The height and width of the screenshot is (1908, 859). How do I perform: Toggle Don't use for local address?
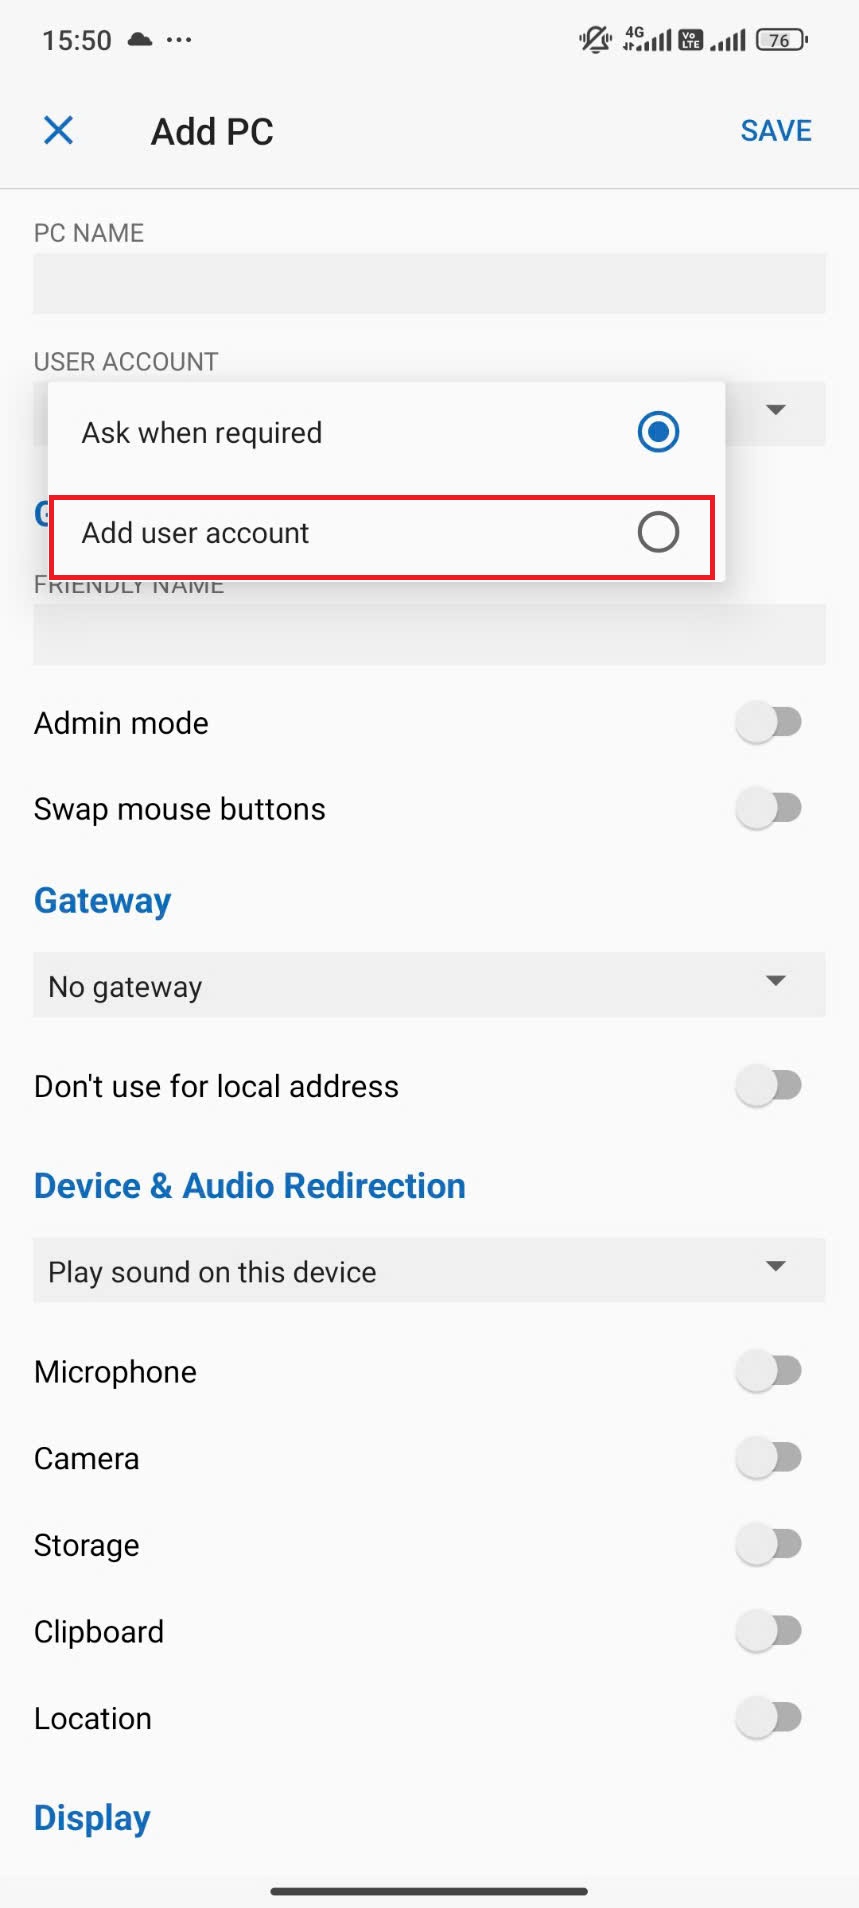(x=769, y=1085)
